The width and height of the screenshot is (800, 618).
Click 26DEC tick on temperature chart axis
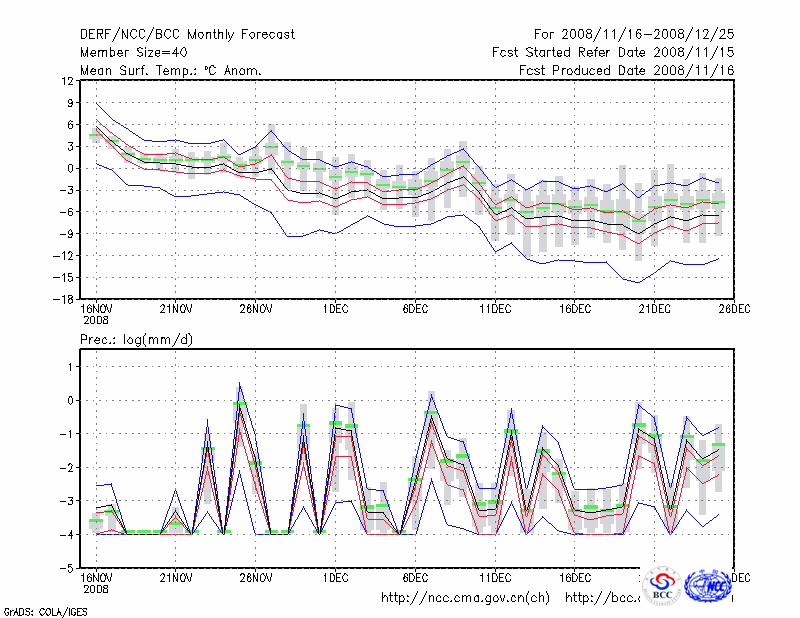point(735,310)
